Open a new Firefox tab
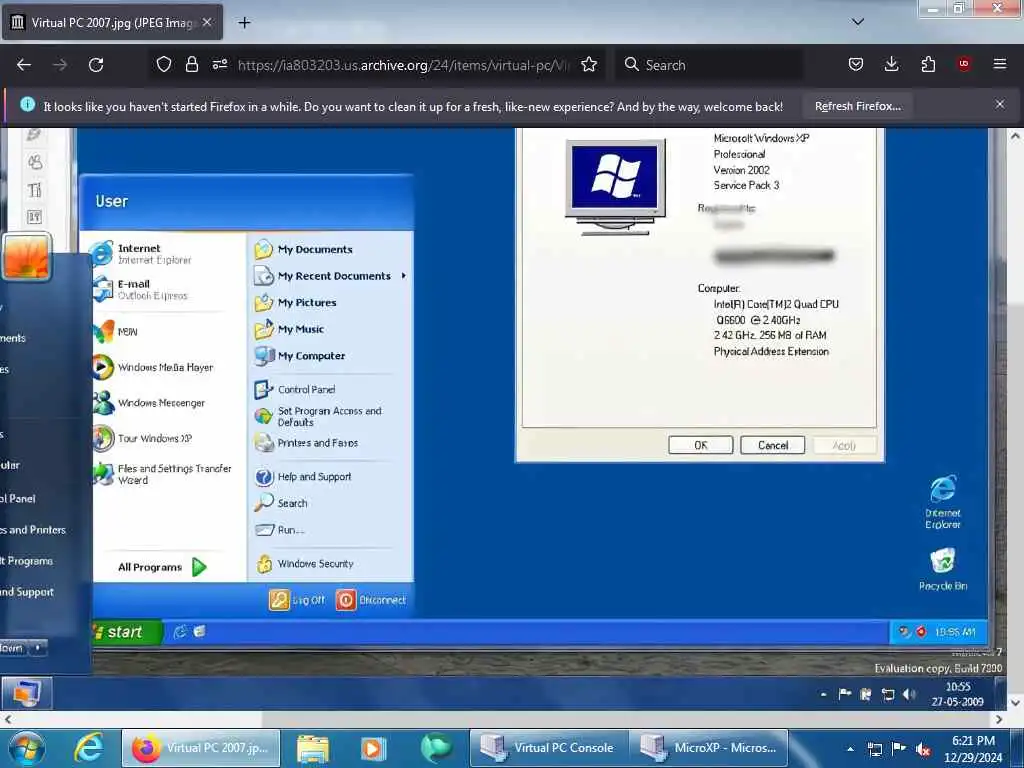Screen dimensions: 1024x768 coord(244,23)
